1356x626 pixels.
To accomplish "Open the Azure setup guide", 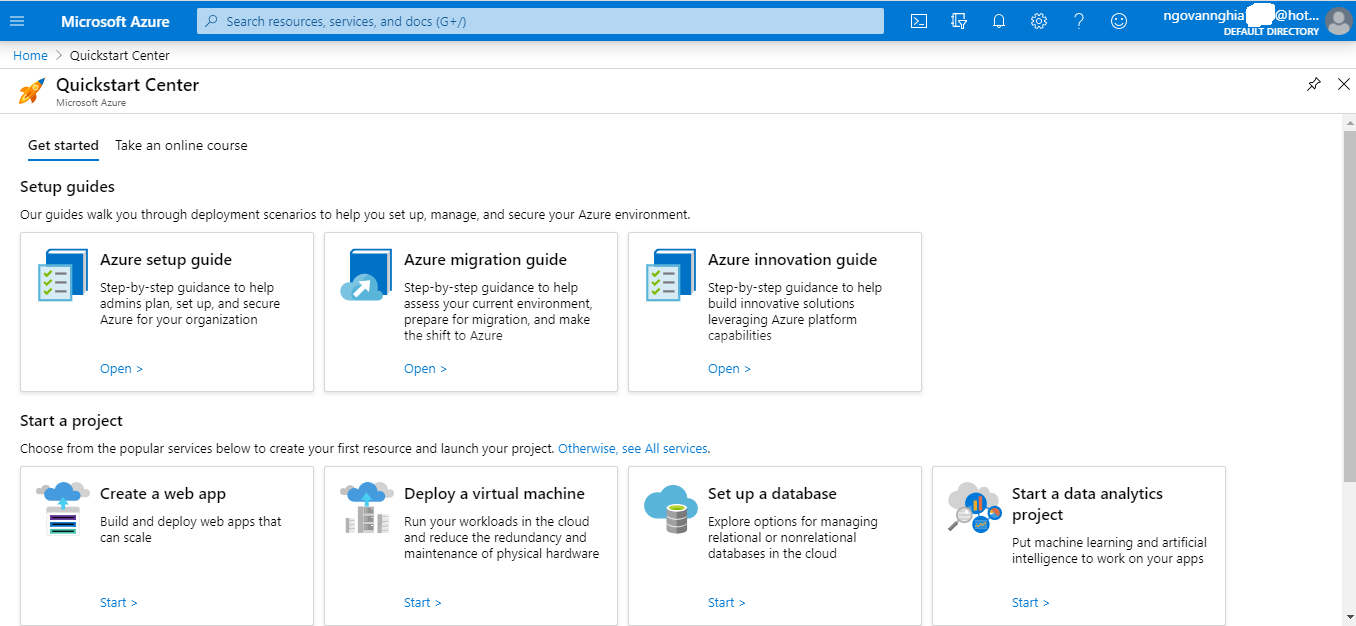I will coord(121,369).
